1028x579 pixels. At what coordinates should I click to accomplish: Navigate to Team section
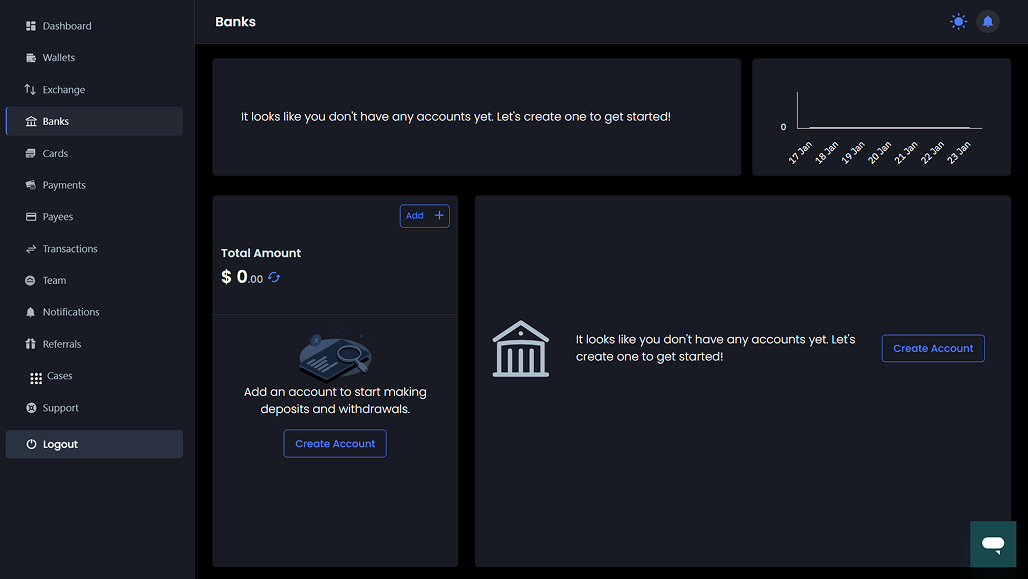click(x=54, y=281)
